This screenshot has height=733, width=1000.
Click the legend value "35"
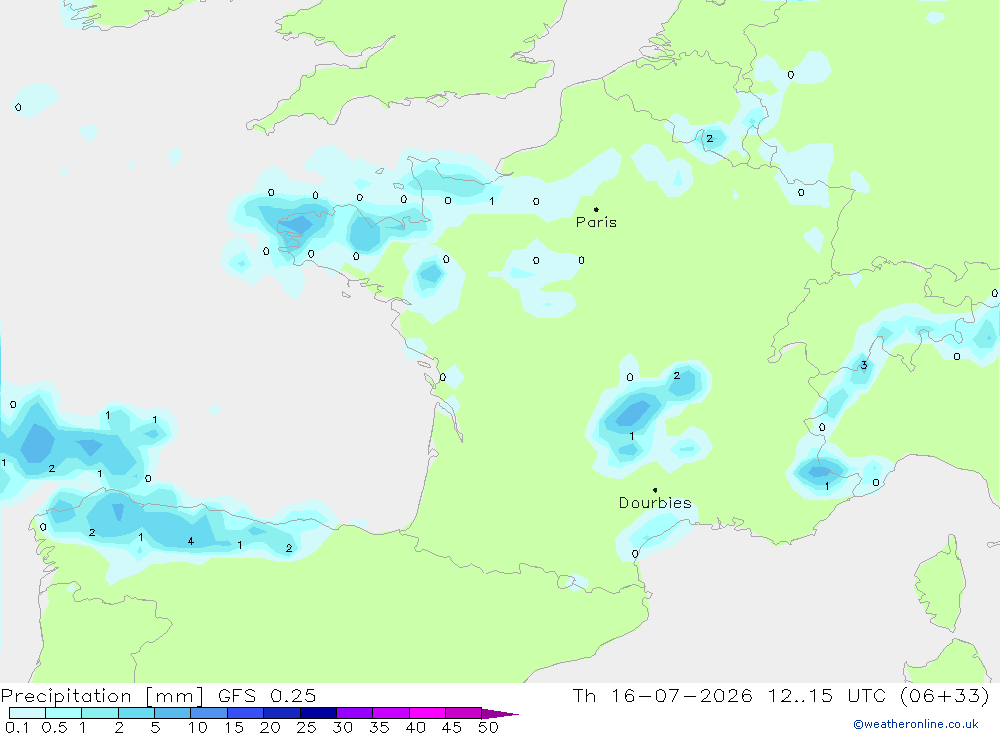(379, 727)
